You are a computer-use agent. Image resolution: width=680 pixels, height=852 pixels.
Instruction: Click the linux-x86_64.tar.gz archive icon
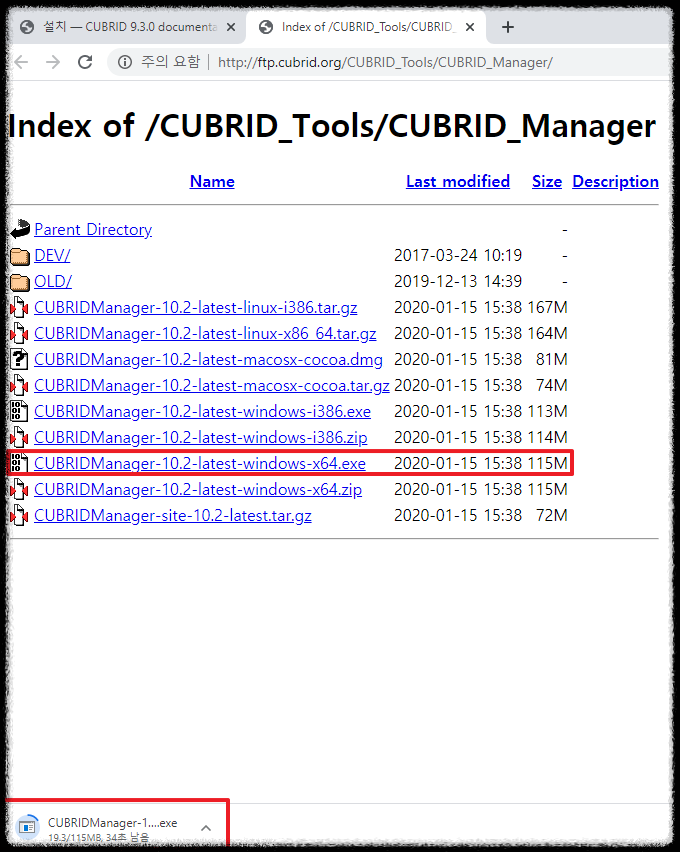pos(20,334)
